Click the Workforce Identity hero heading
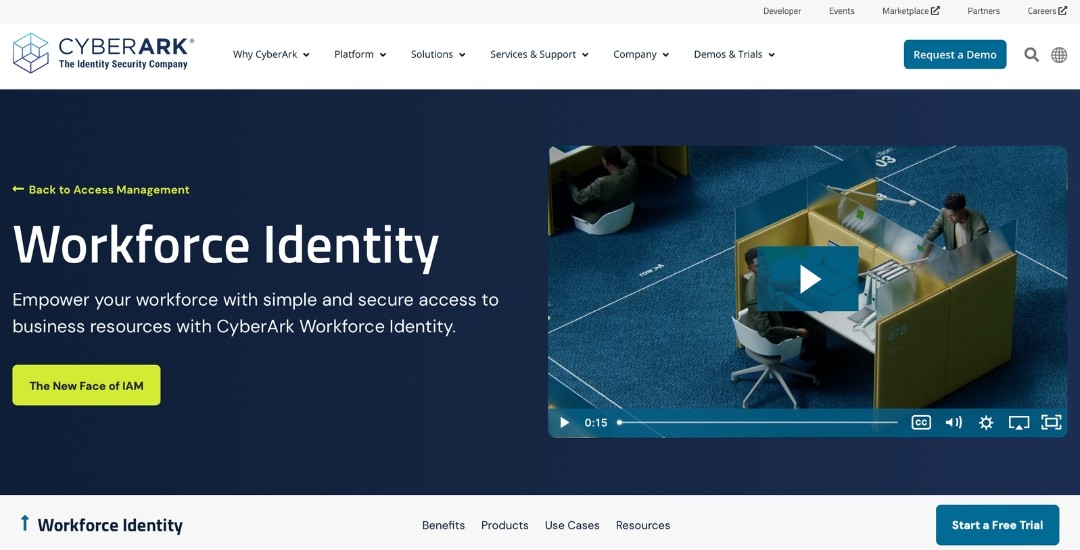 pos(226,245)
